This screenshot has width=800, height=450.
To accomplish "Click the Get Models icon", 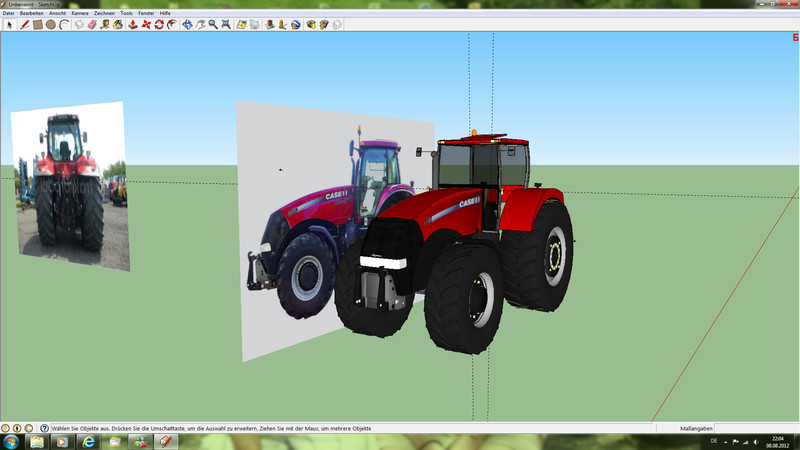I will click(x=311, y=24).
